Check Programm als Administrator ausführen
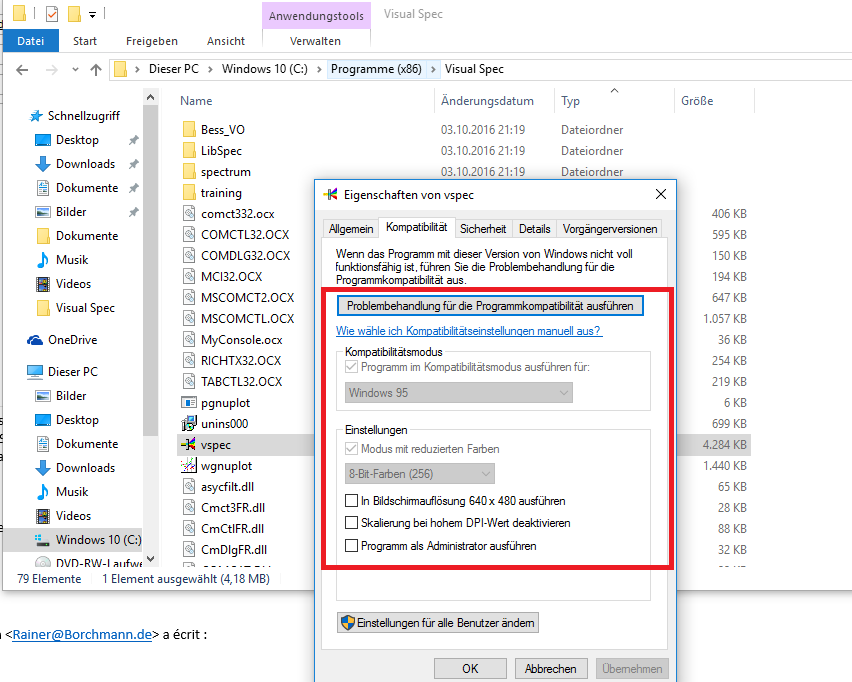 pyautogui.click(x=351, y=546)
